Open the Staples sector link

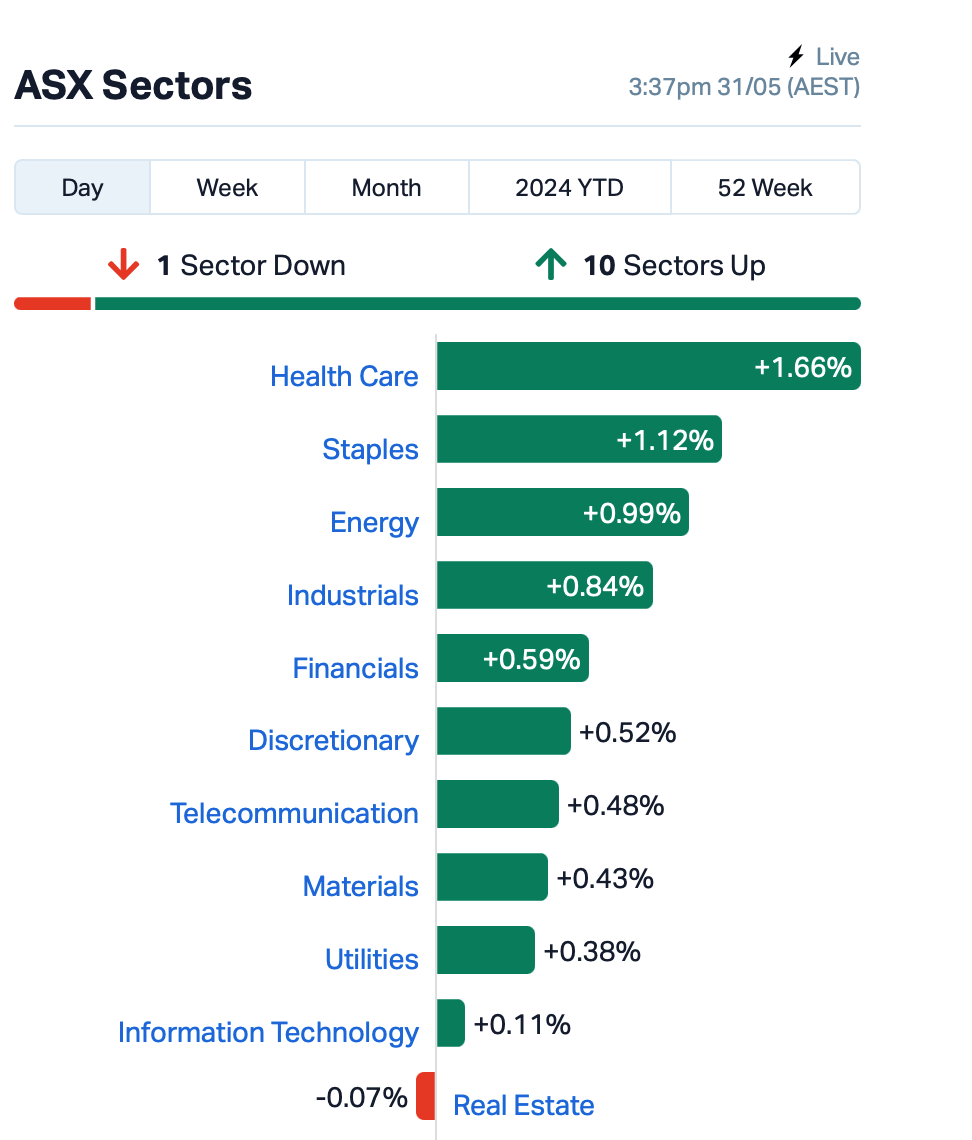click(x=370, y=449)
